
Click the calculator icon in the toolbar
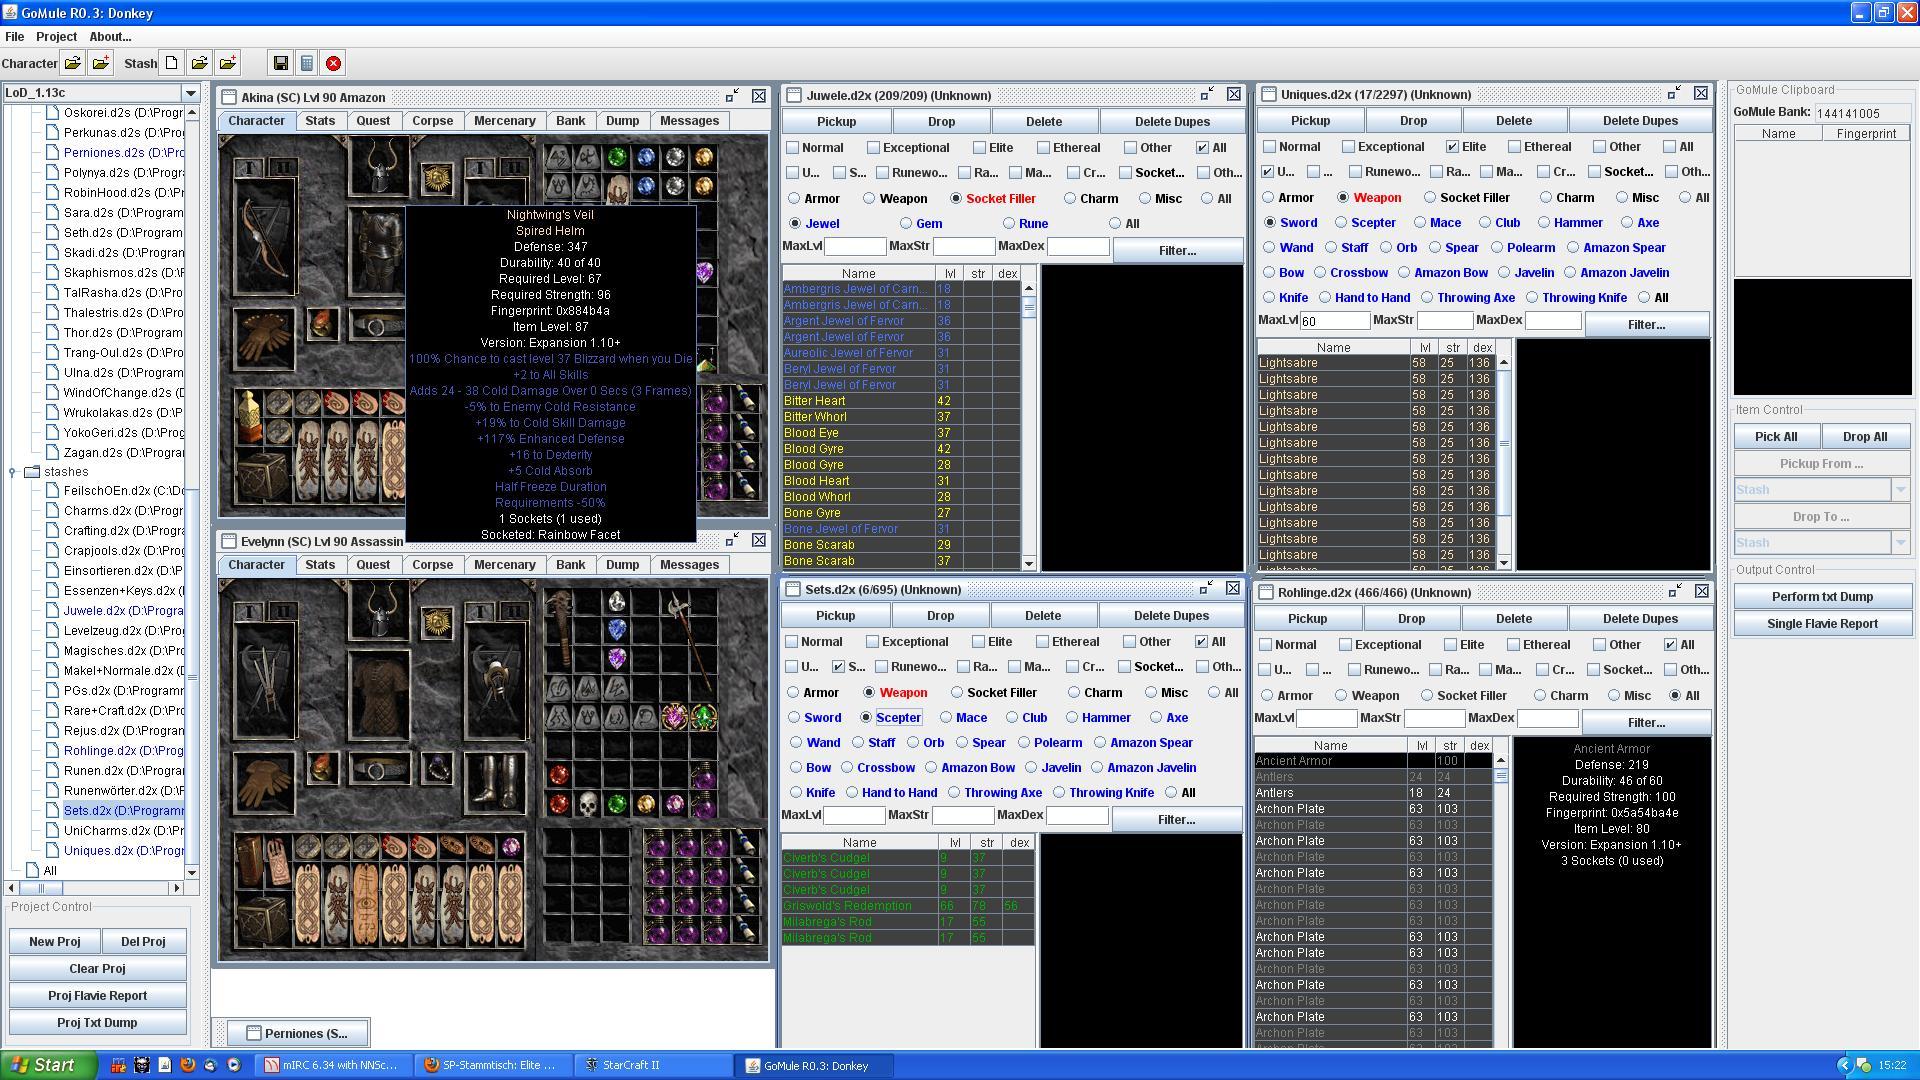pos(307,63)
